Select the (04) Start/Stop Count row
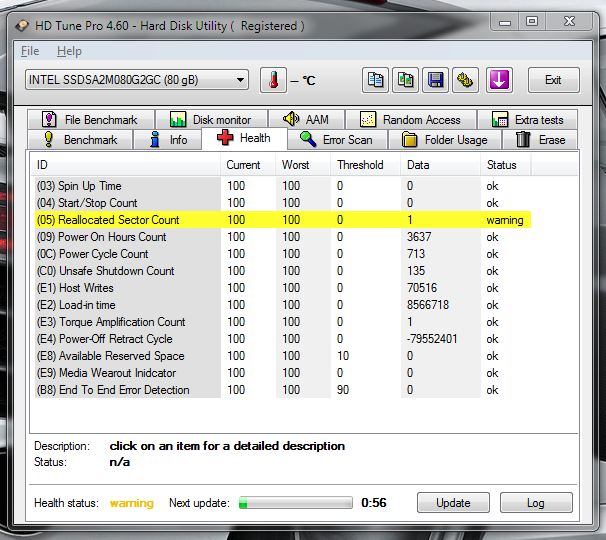 (283, 203)
